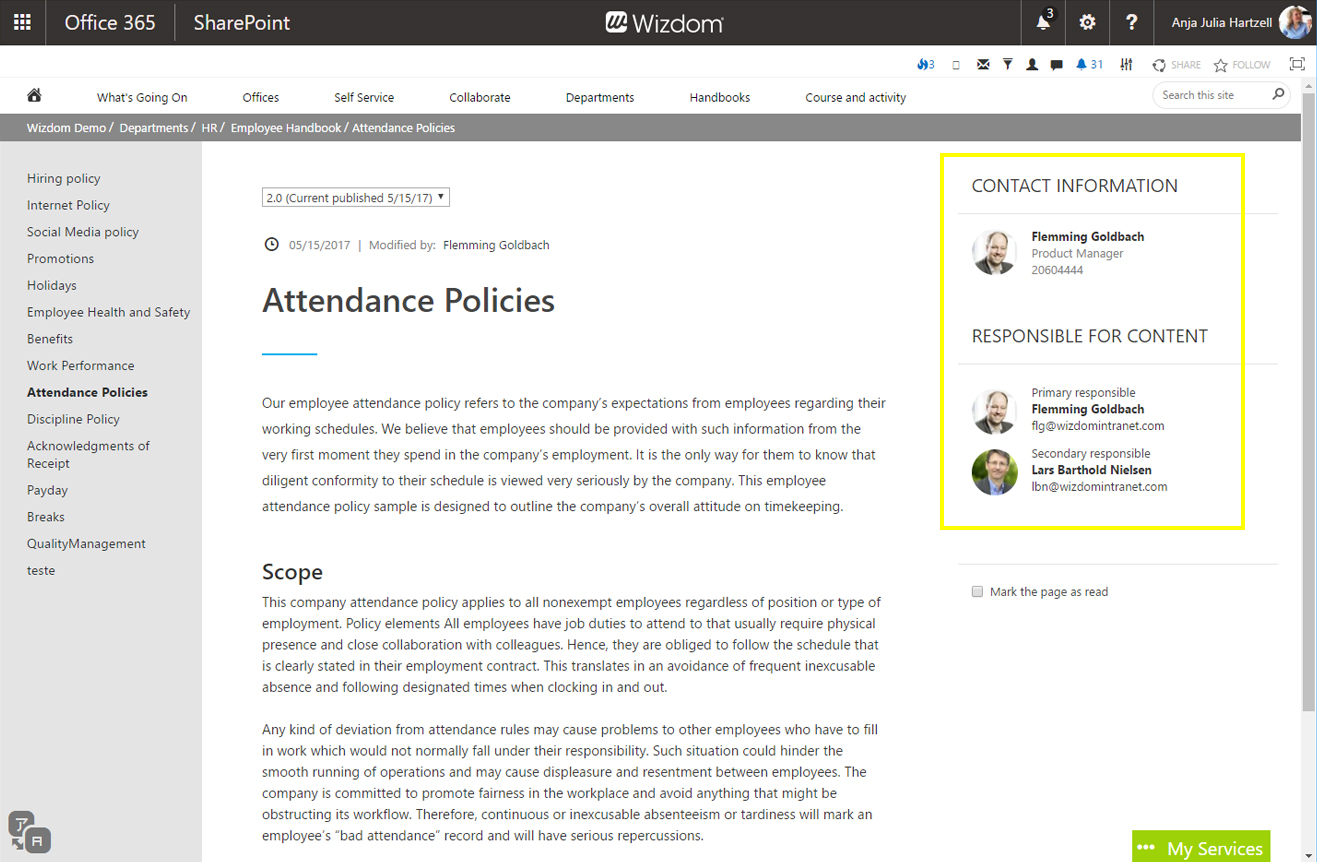Click the SHARE button
This screenshot has width=1317, height=862.
coord(1176,65)
